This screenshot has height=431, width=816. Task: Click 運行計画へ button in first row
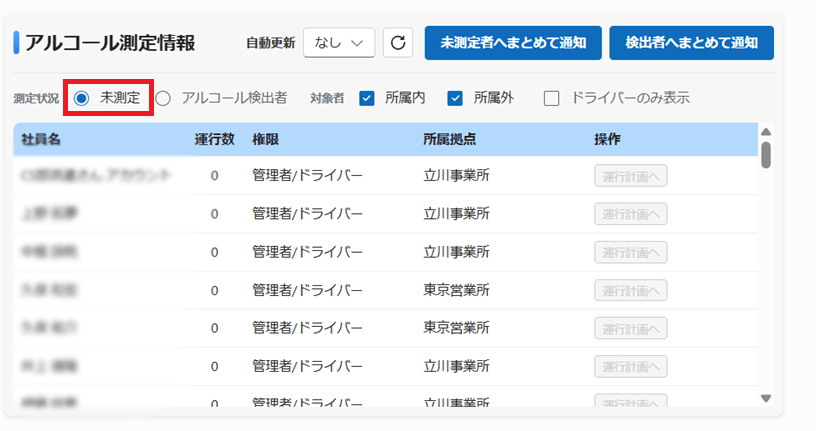[x=631, y=176]
